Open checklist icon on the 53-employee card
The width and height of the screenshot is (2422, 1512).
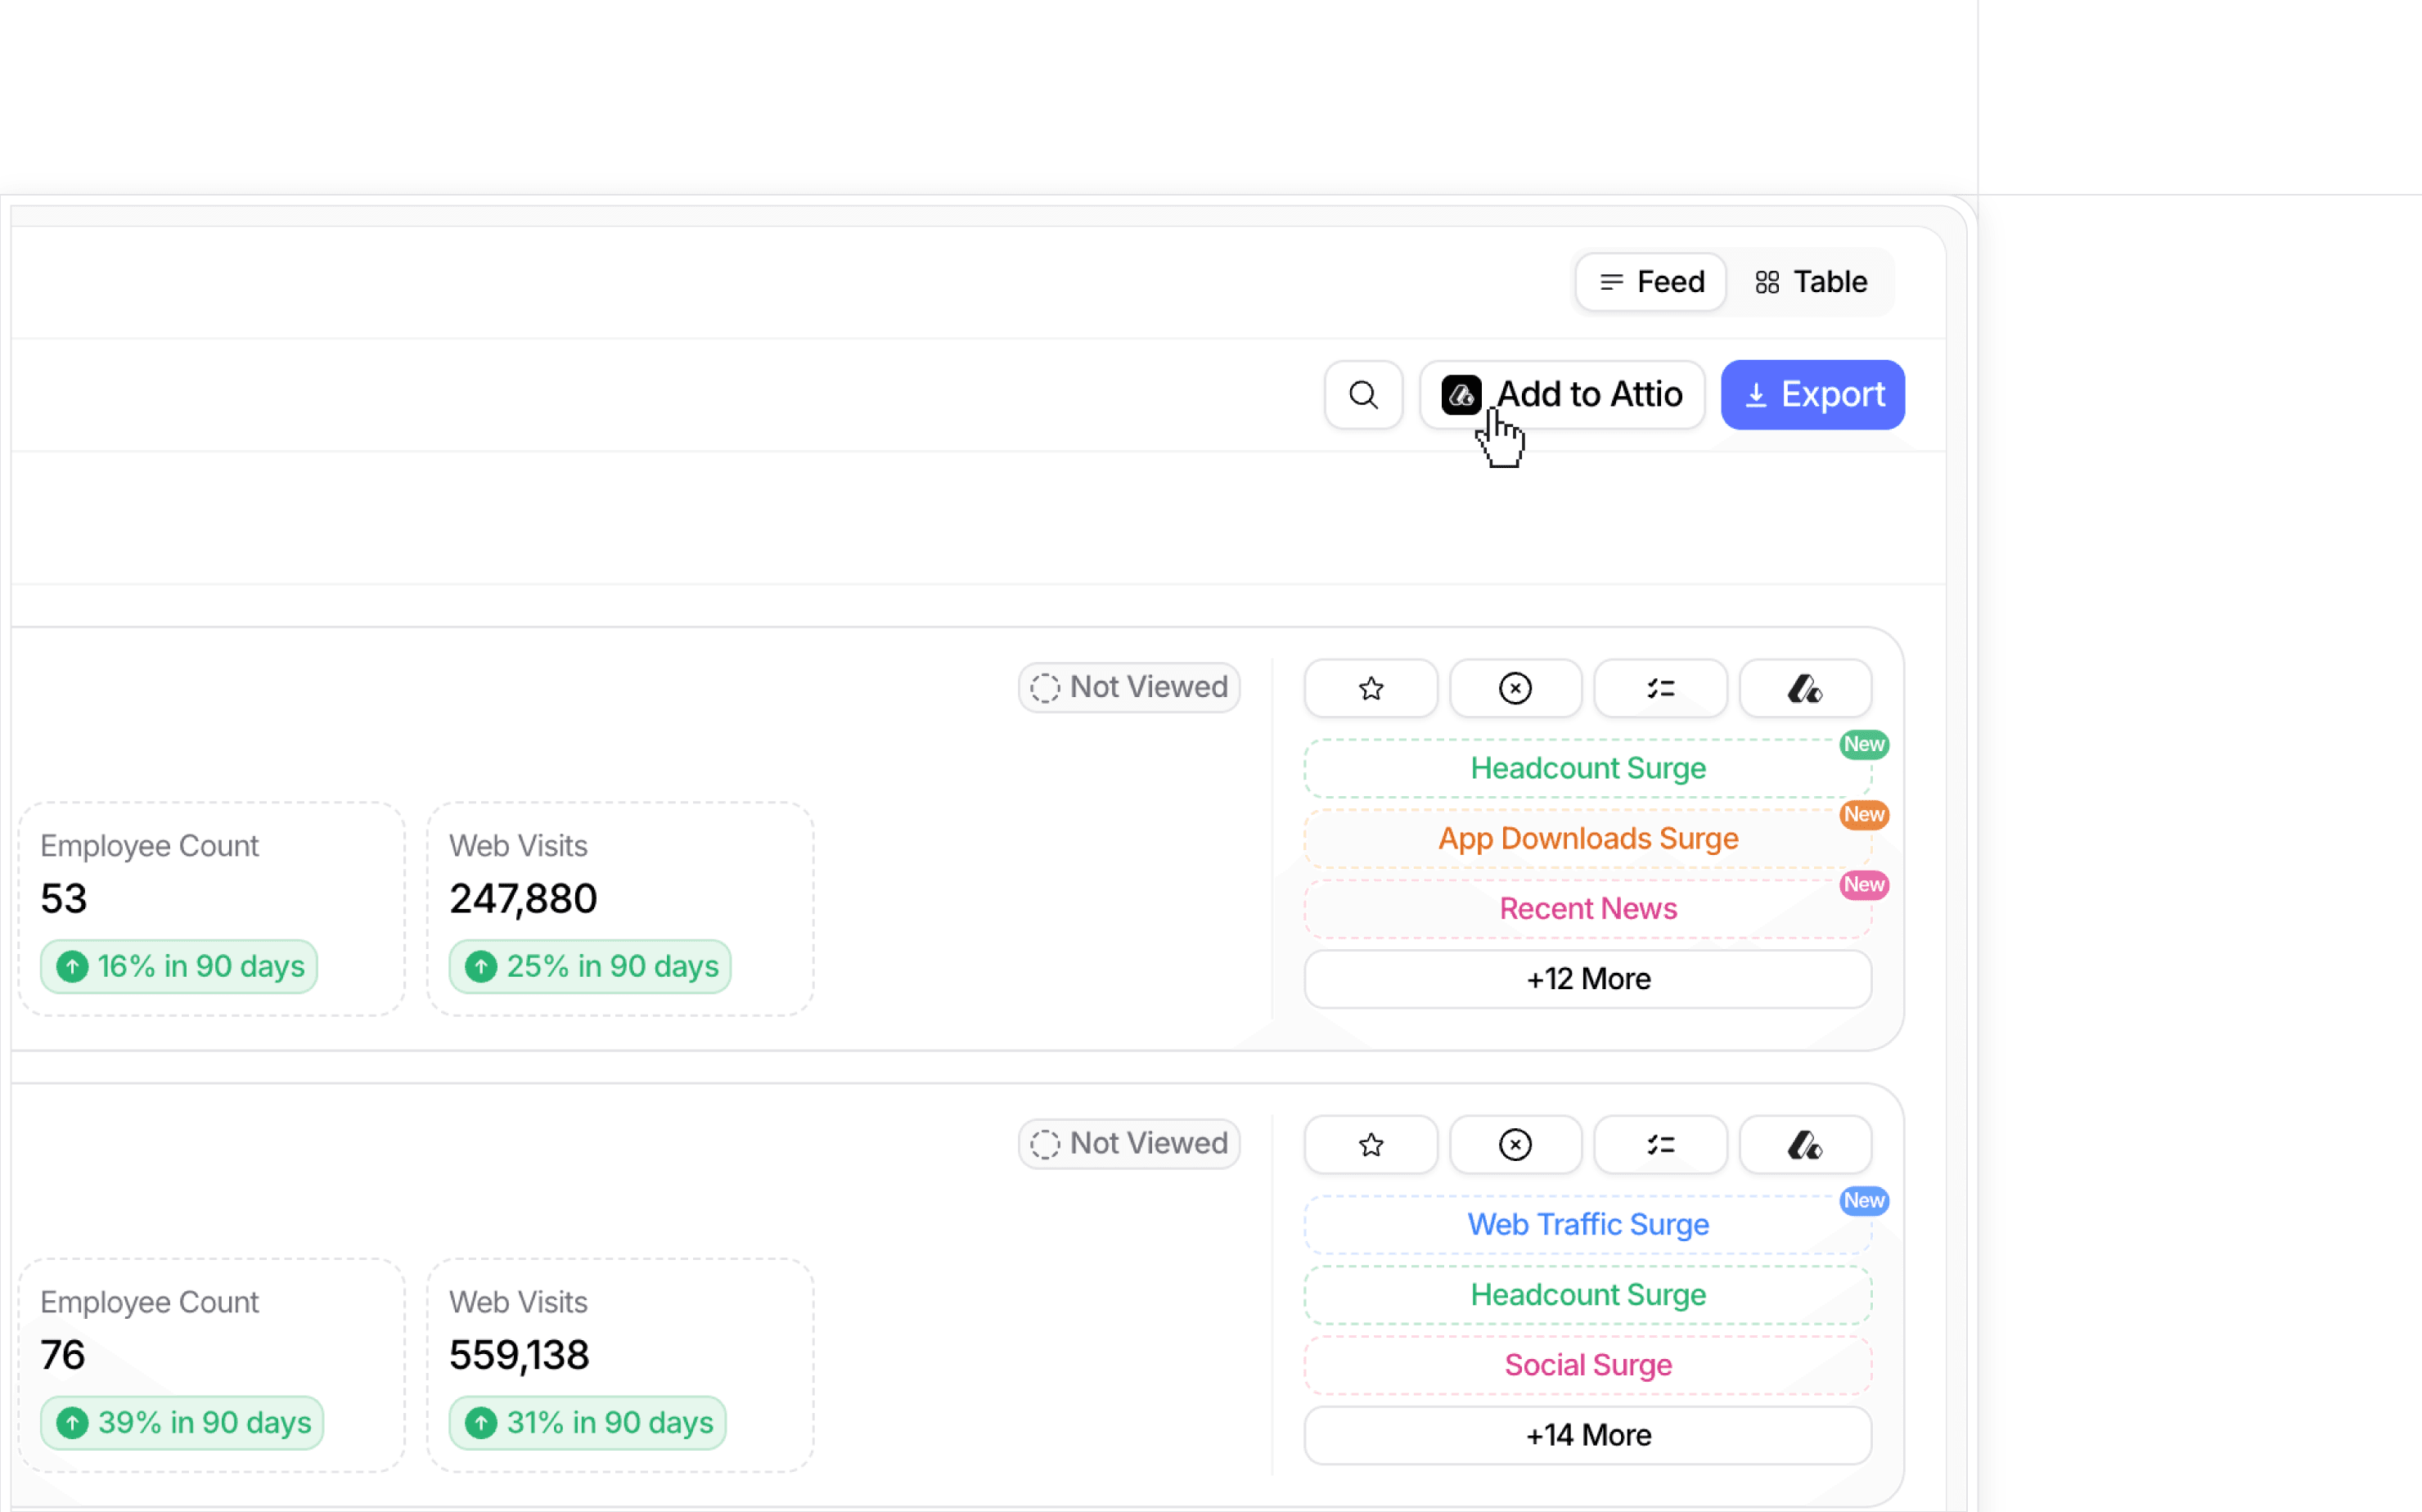pos(1660,688)
